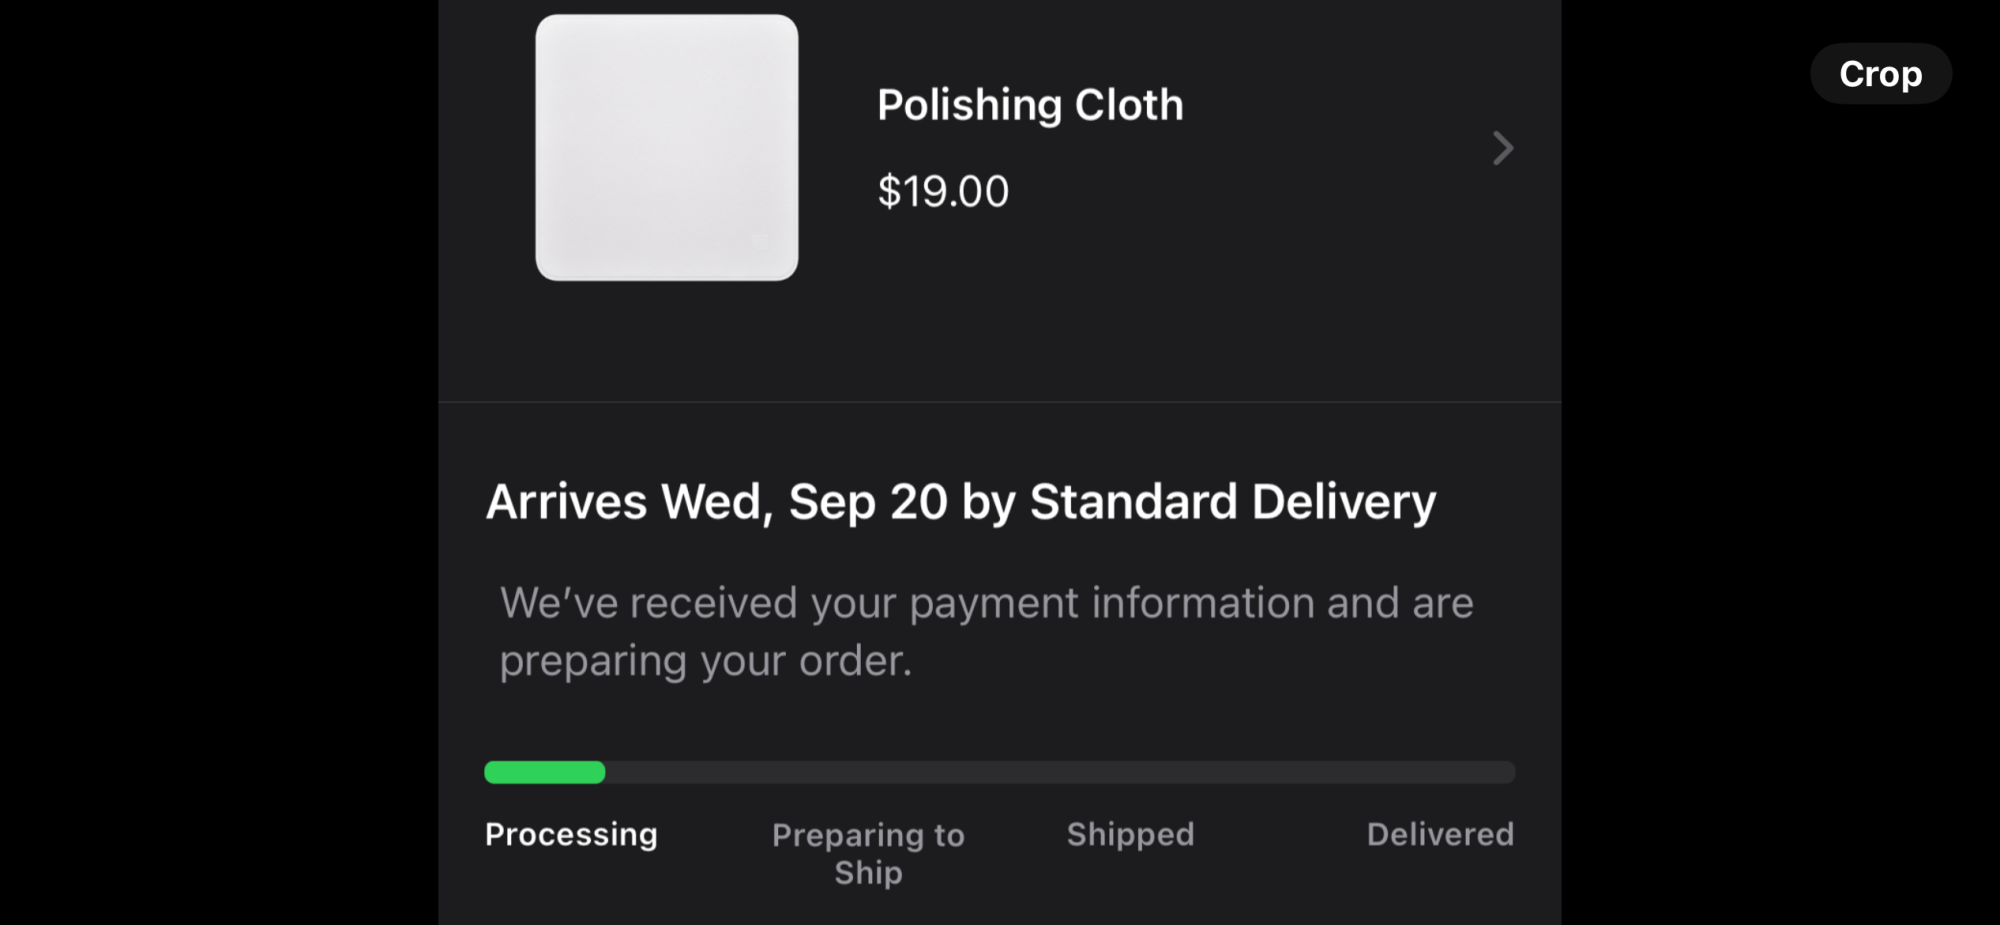This screenshot has width=2000, height=925.
Task: Select the Polishing Cloth product title
Action: [x=1030, y=105]
